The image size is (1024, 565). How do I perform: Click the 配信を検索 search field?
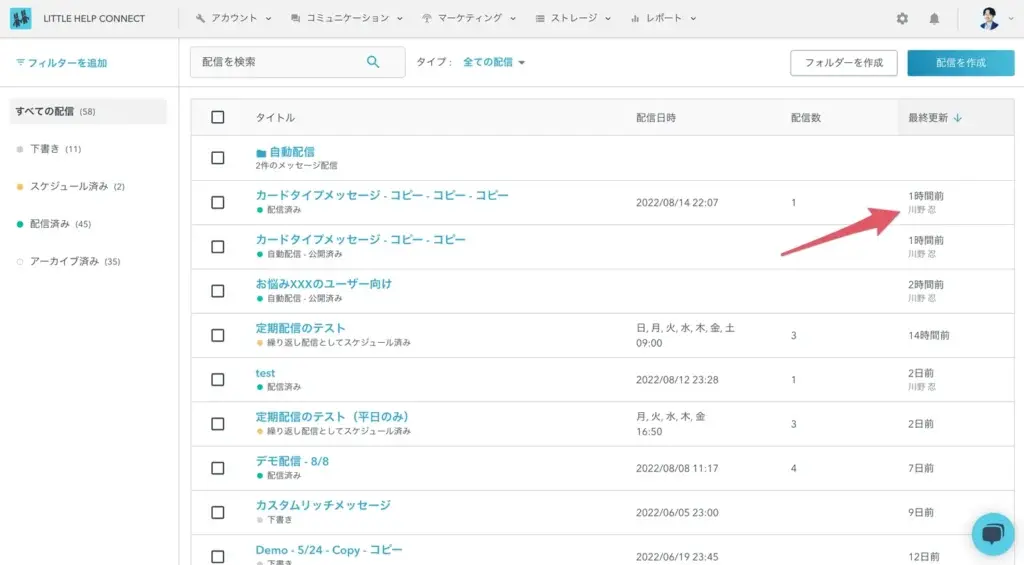(x=280, y=62)
